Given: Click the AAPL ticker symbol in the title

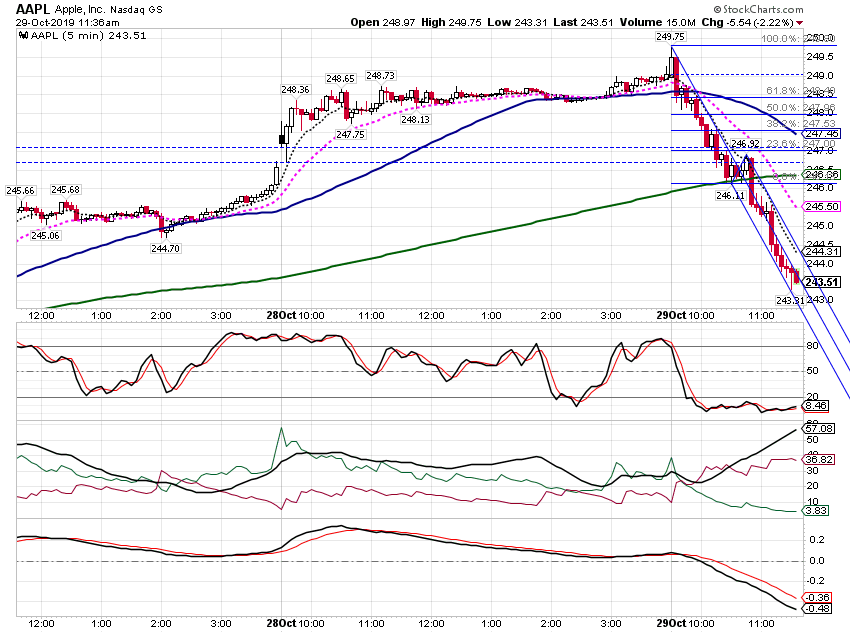Looking at the screenshot, I should [33, 9].
